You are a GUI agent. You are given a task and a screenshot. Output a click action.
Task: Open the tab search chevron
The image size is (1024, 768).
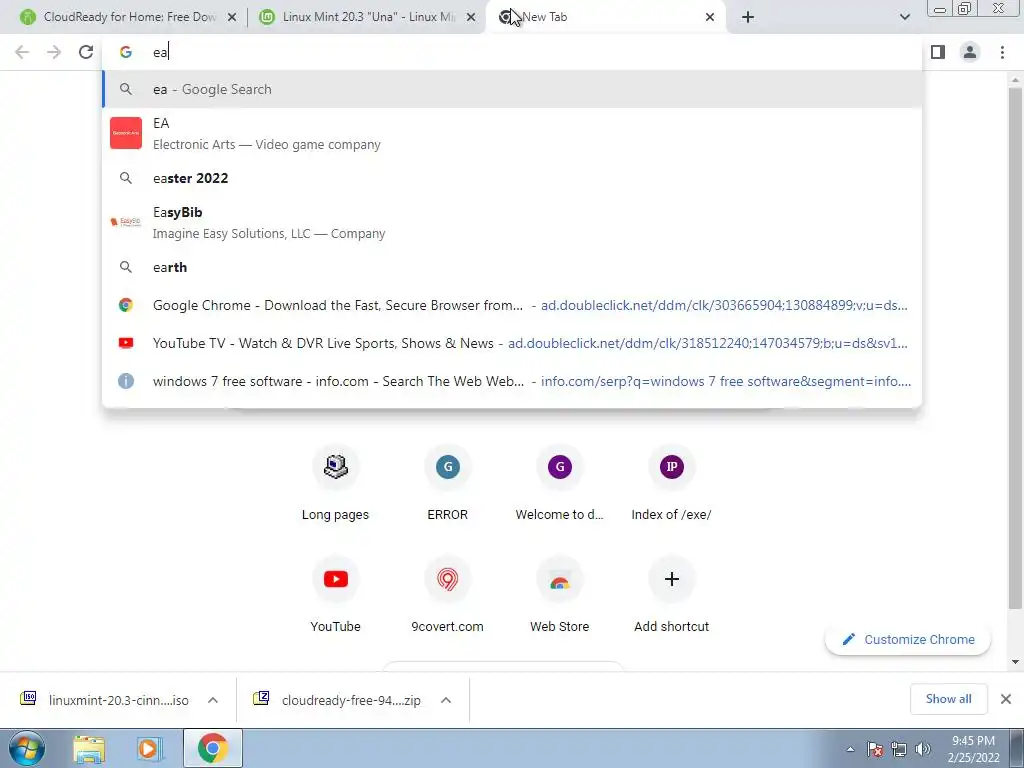click(x=904, y=17)
